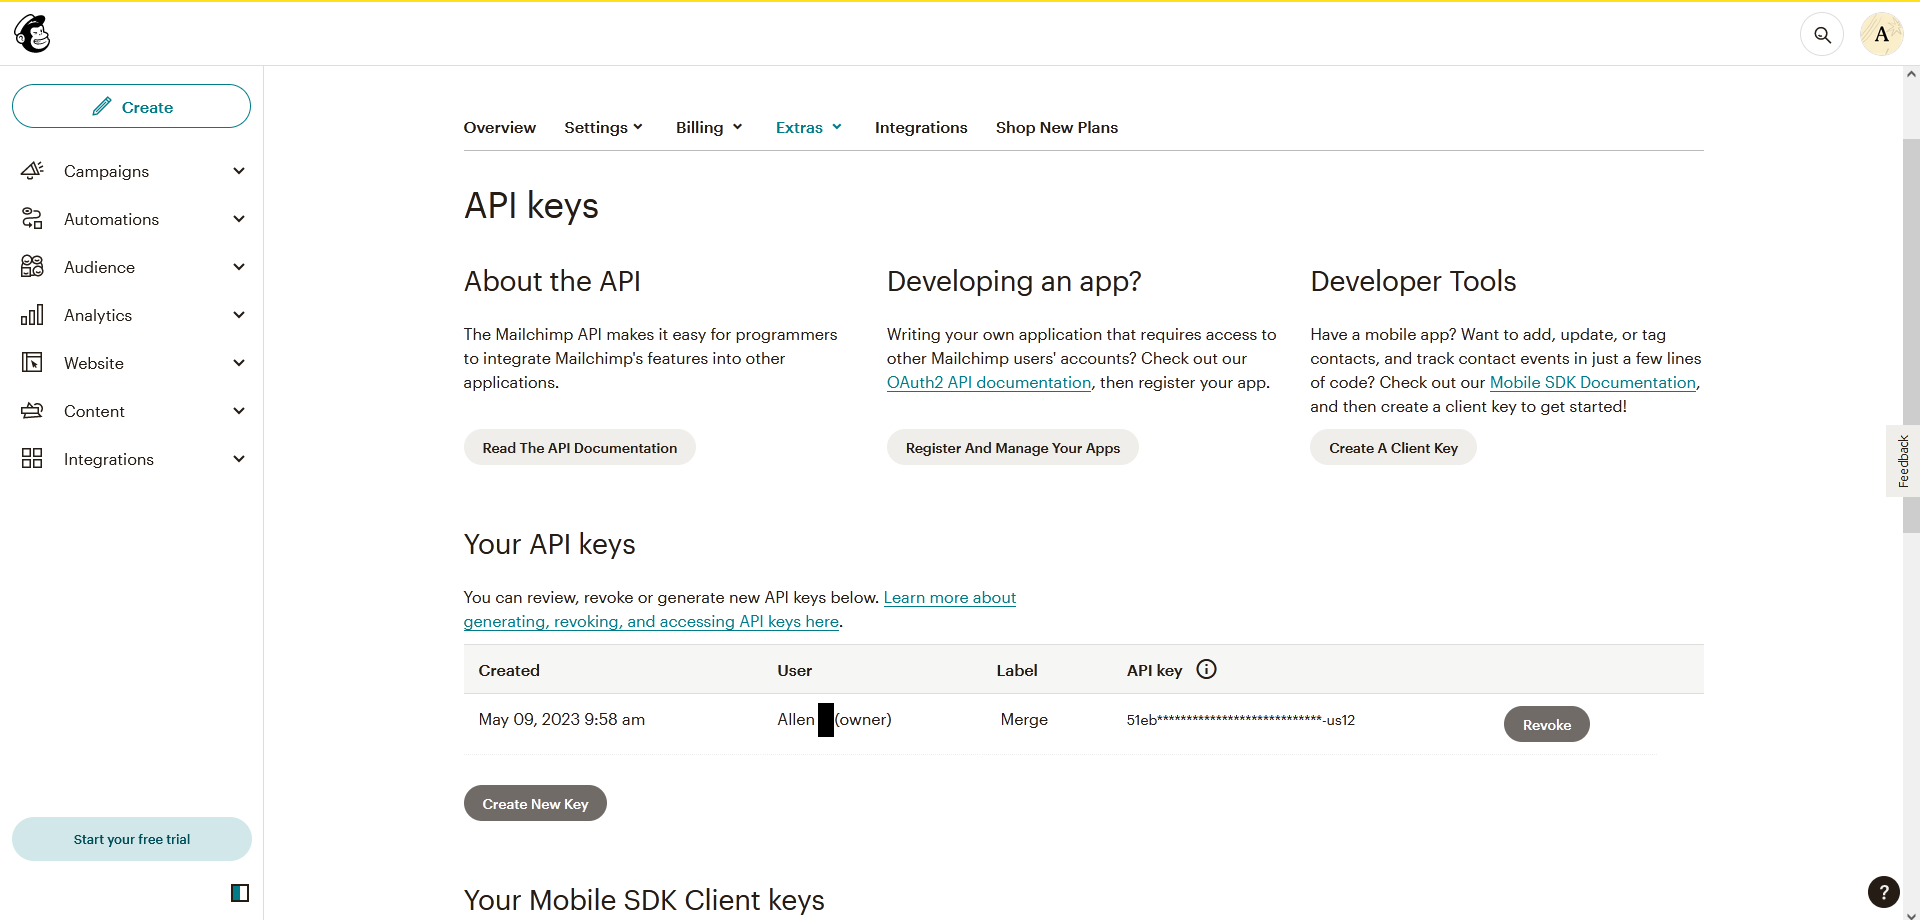Click Start your free trial

click(132, 839)
